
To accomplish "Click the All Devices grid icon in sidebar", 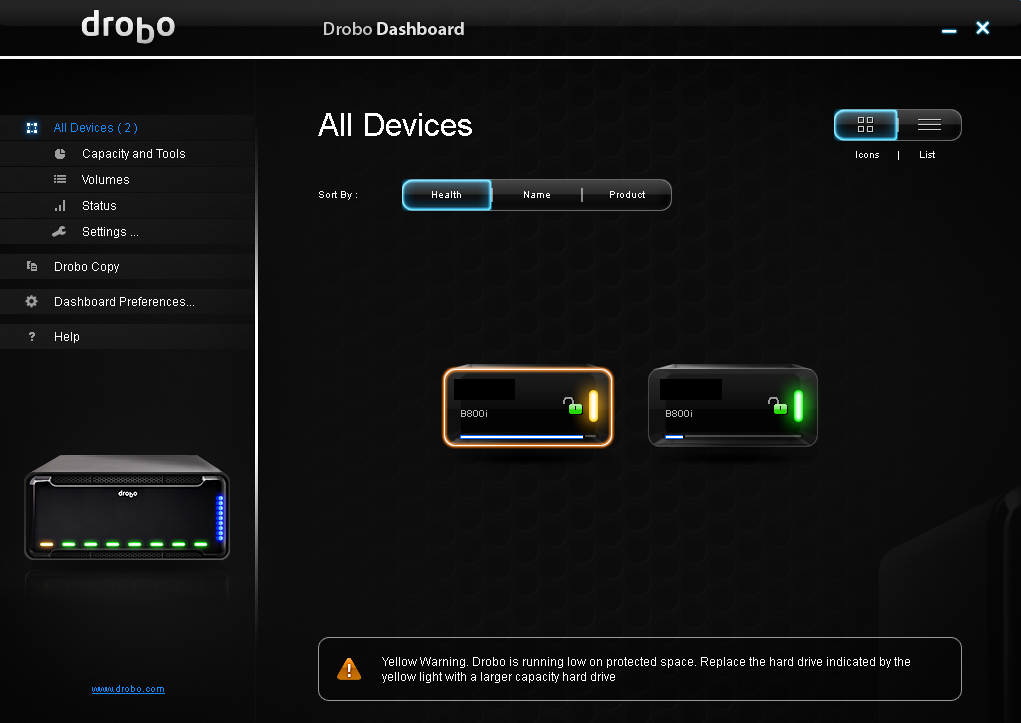I will pos(32,128).
